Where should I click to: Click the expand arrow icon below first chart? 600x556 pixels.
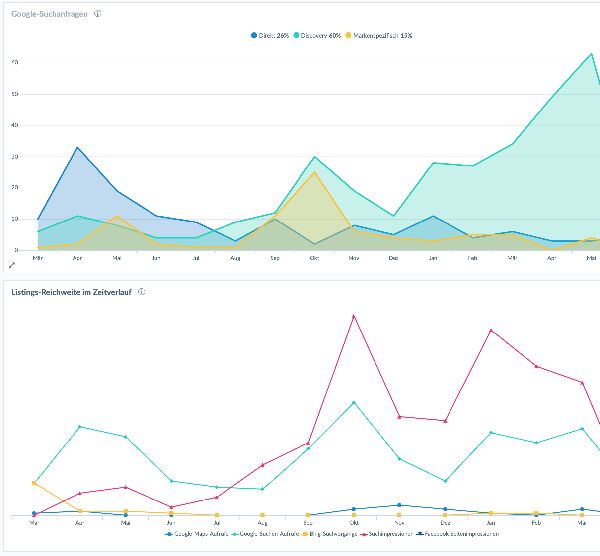pos(12,265)
